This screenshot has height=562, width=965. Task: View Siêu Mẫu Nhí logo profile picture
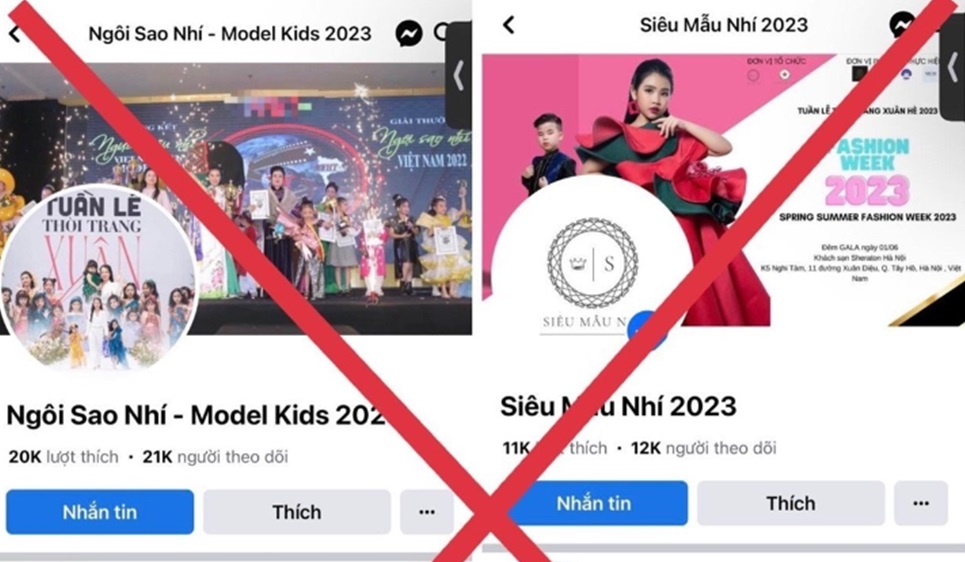point(592,271)
